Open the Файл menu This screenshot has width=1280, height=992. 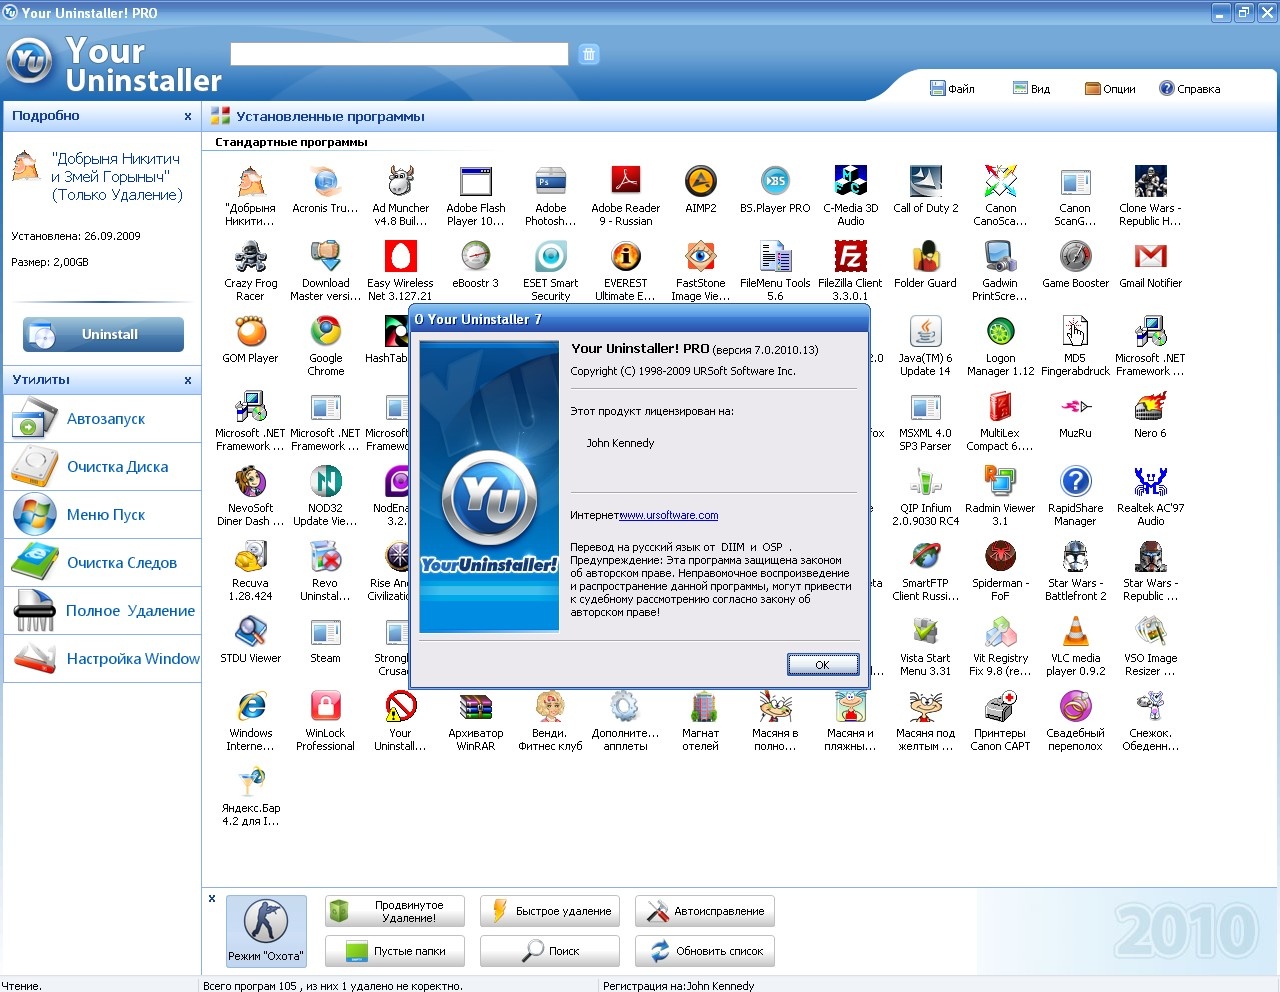point(952,89)
